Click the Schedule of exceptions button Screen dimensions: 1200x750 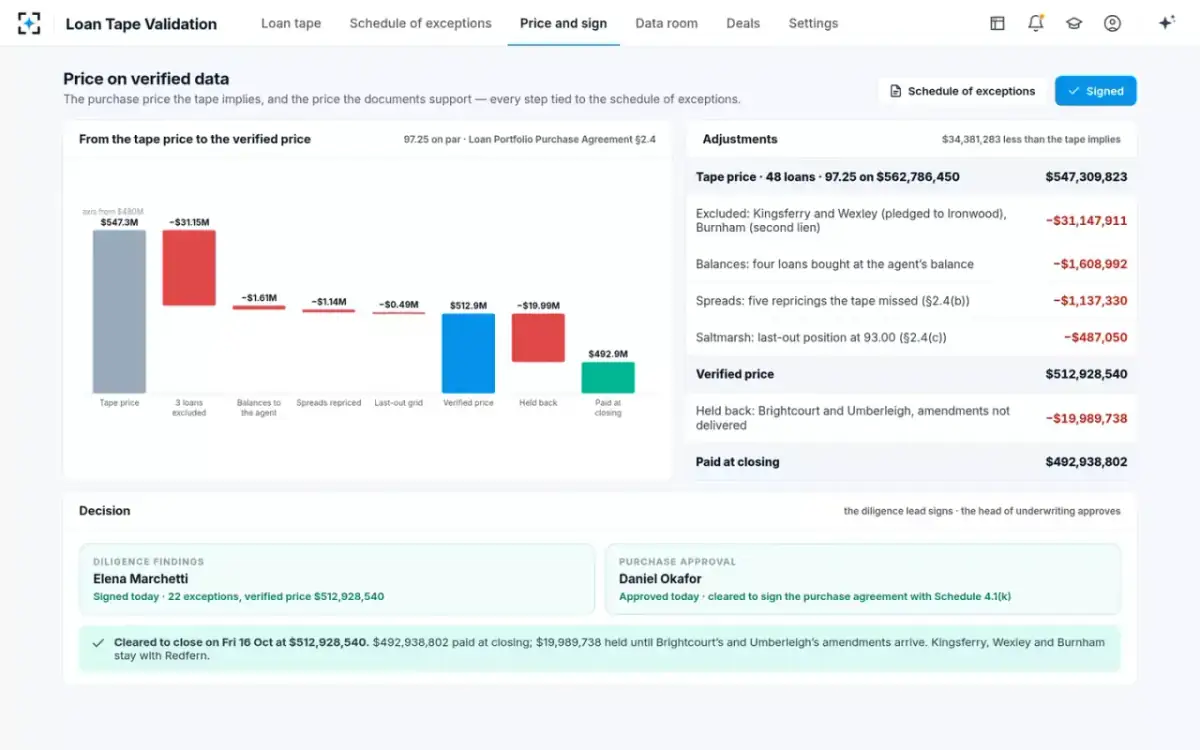click(963, 91)
